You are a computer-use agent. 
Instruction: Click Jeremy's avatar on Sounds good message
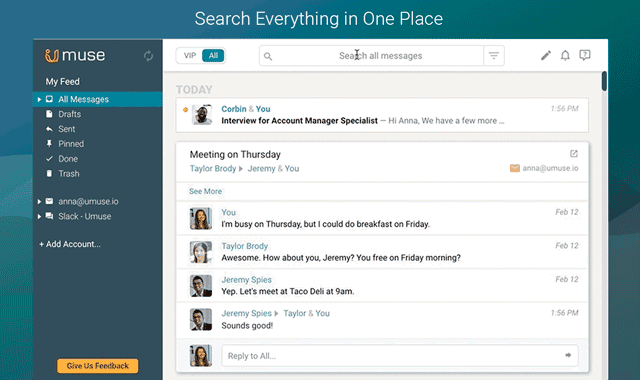coord(201,319)
